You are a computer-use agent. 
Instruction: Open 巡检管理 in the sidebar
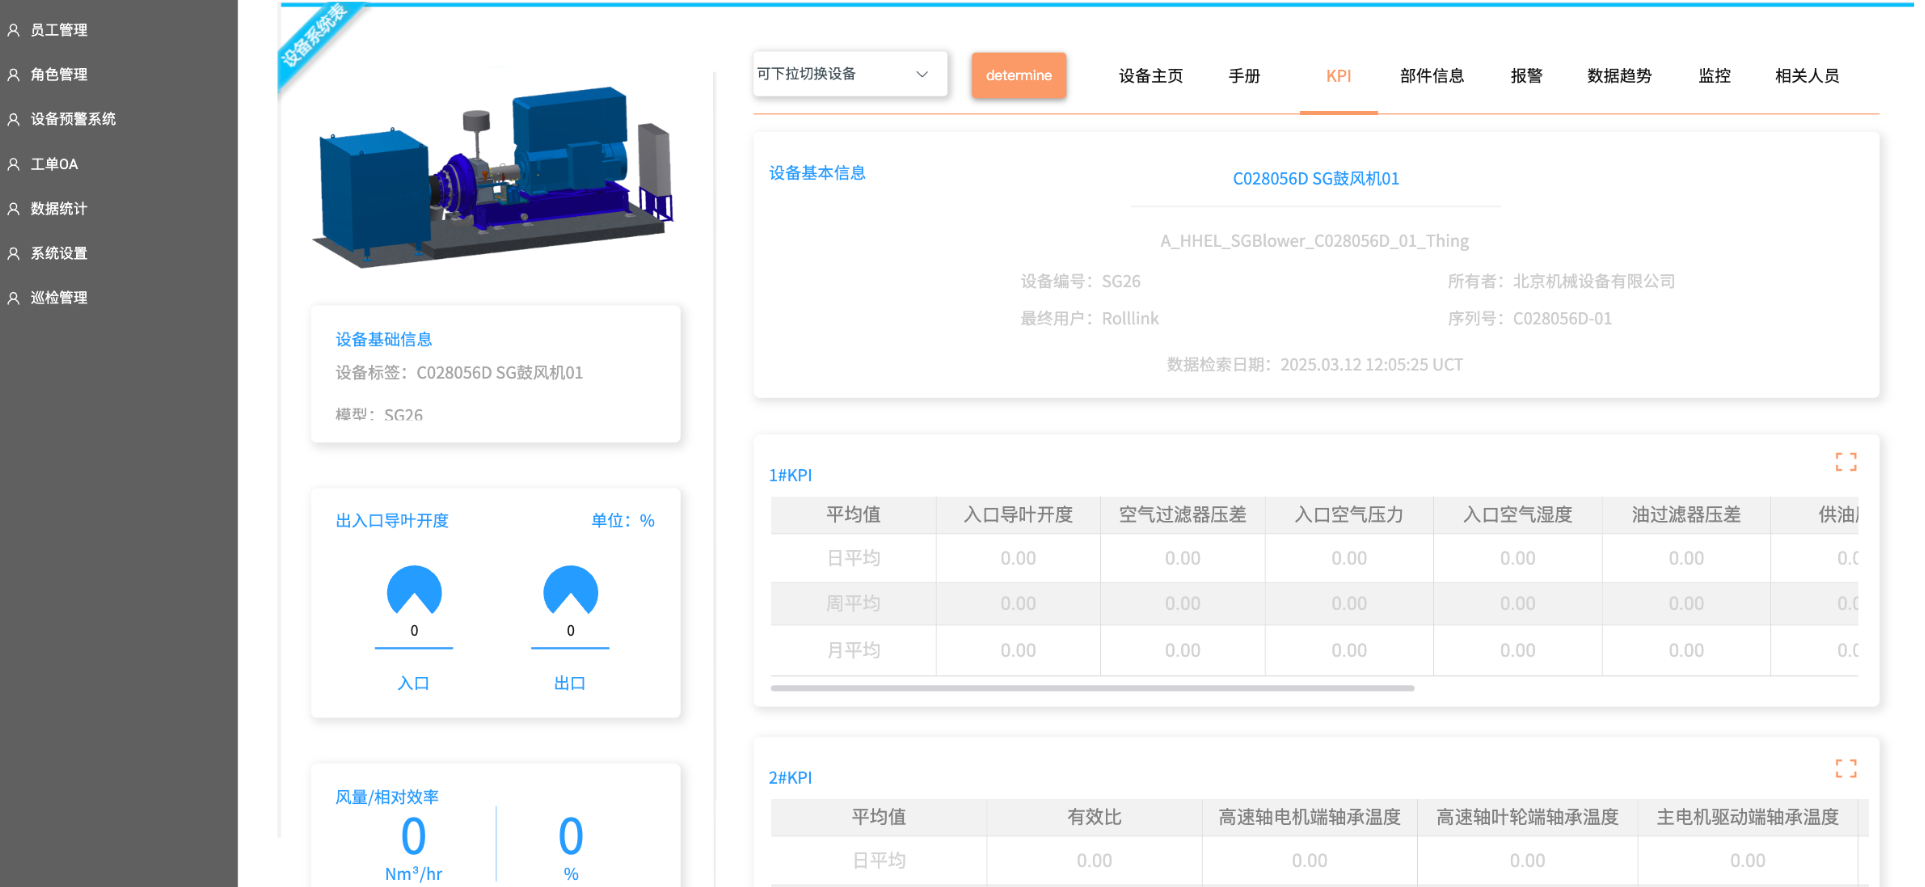[59, 298]
